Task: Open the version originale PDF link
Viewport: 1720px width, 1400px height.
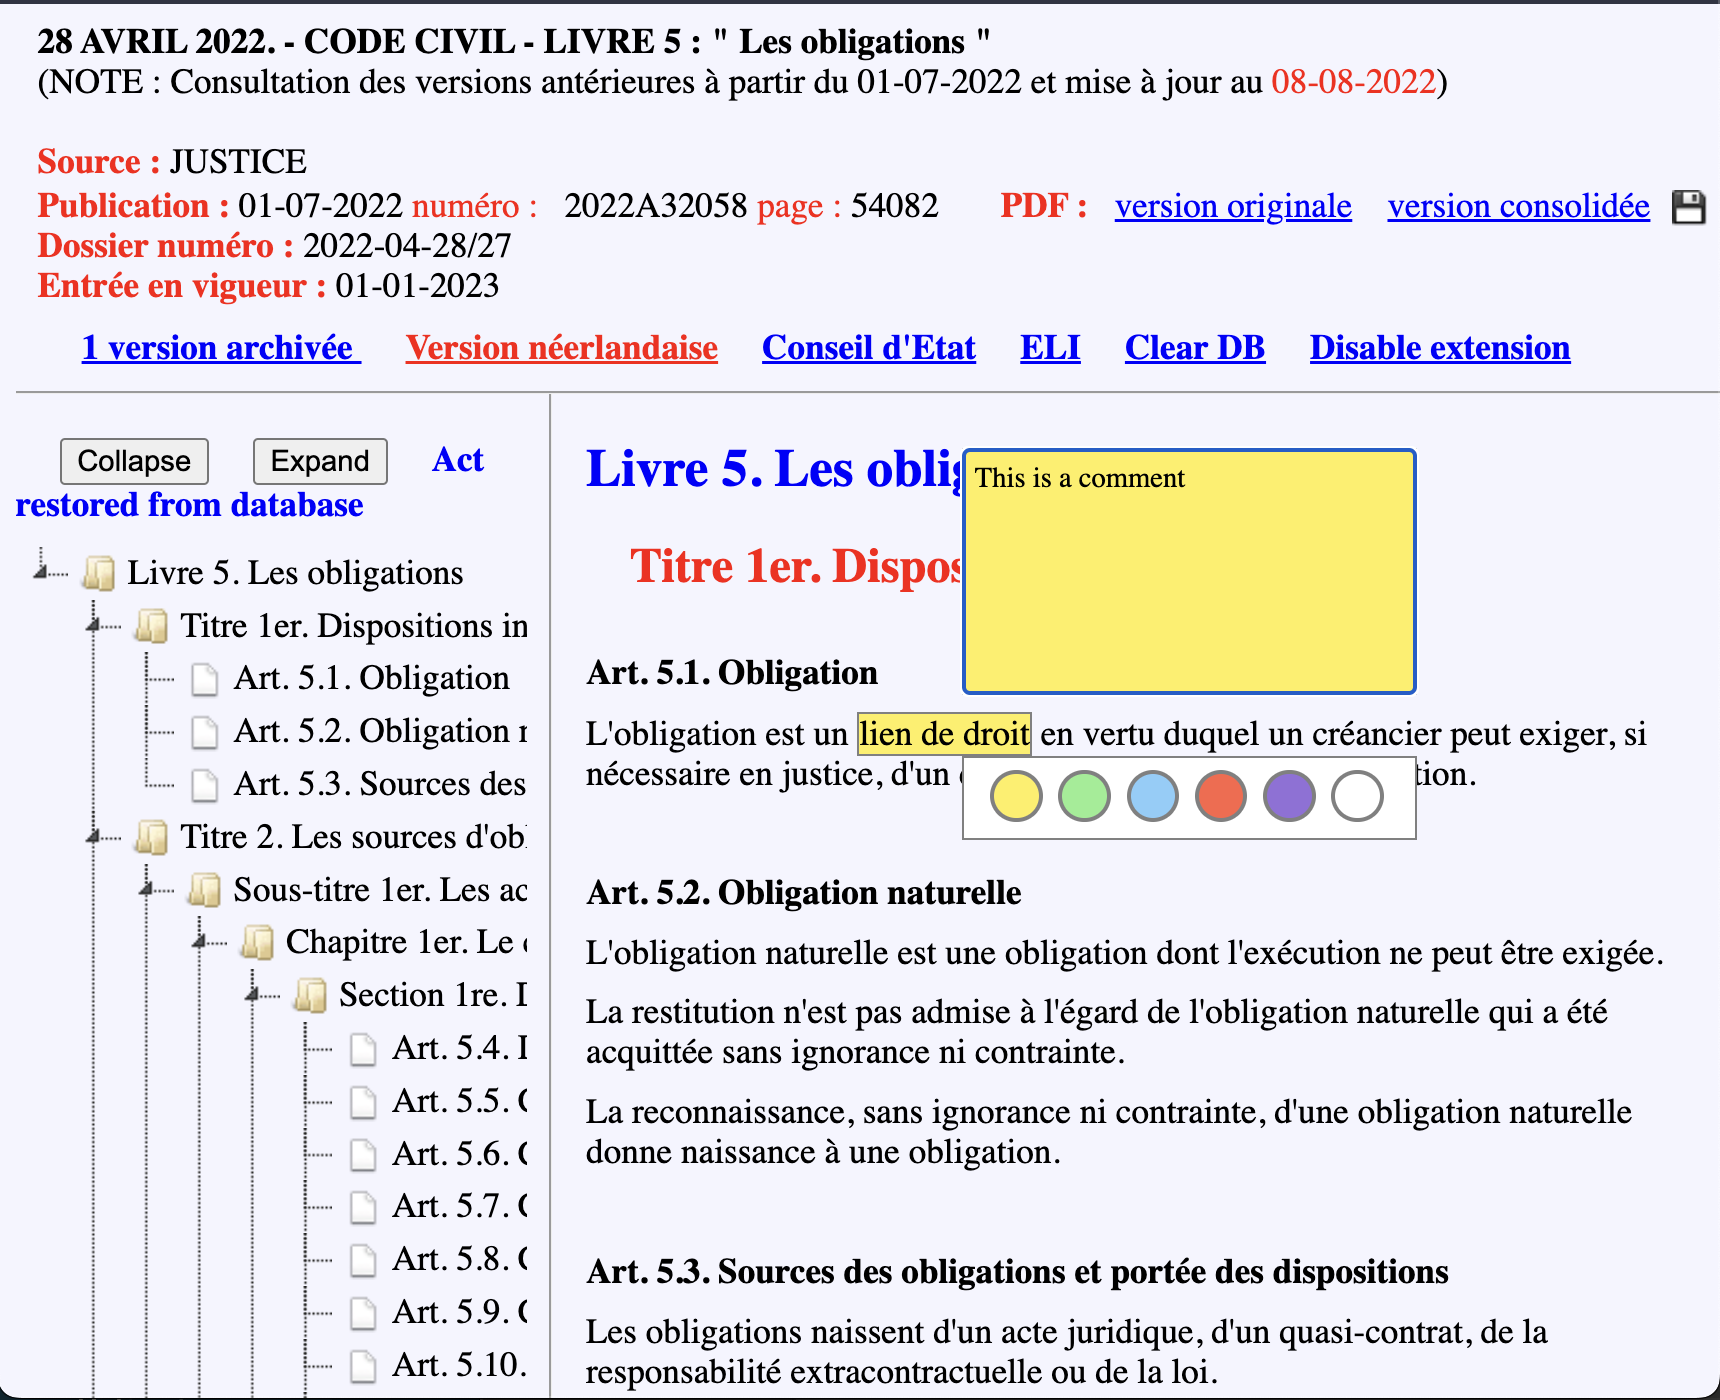Action: 1233,206
